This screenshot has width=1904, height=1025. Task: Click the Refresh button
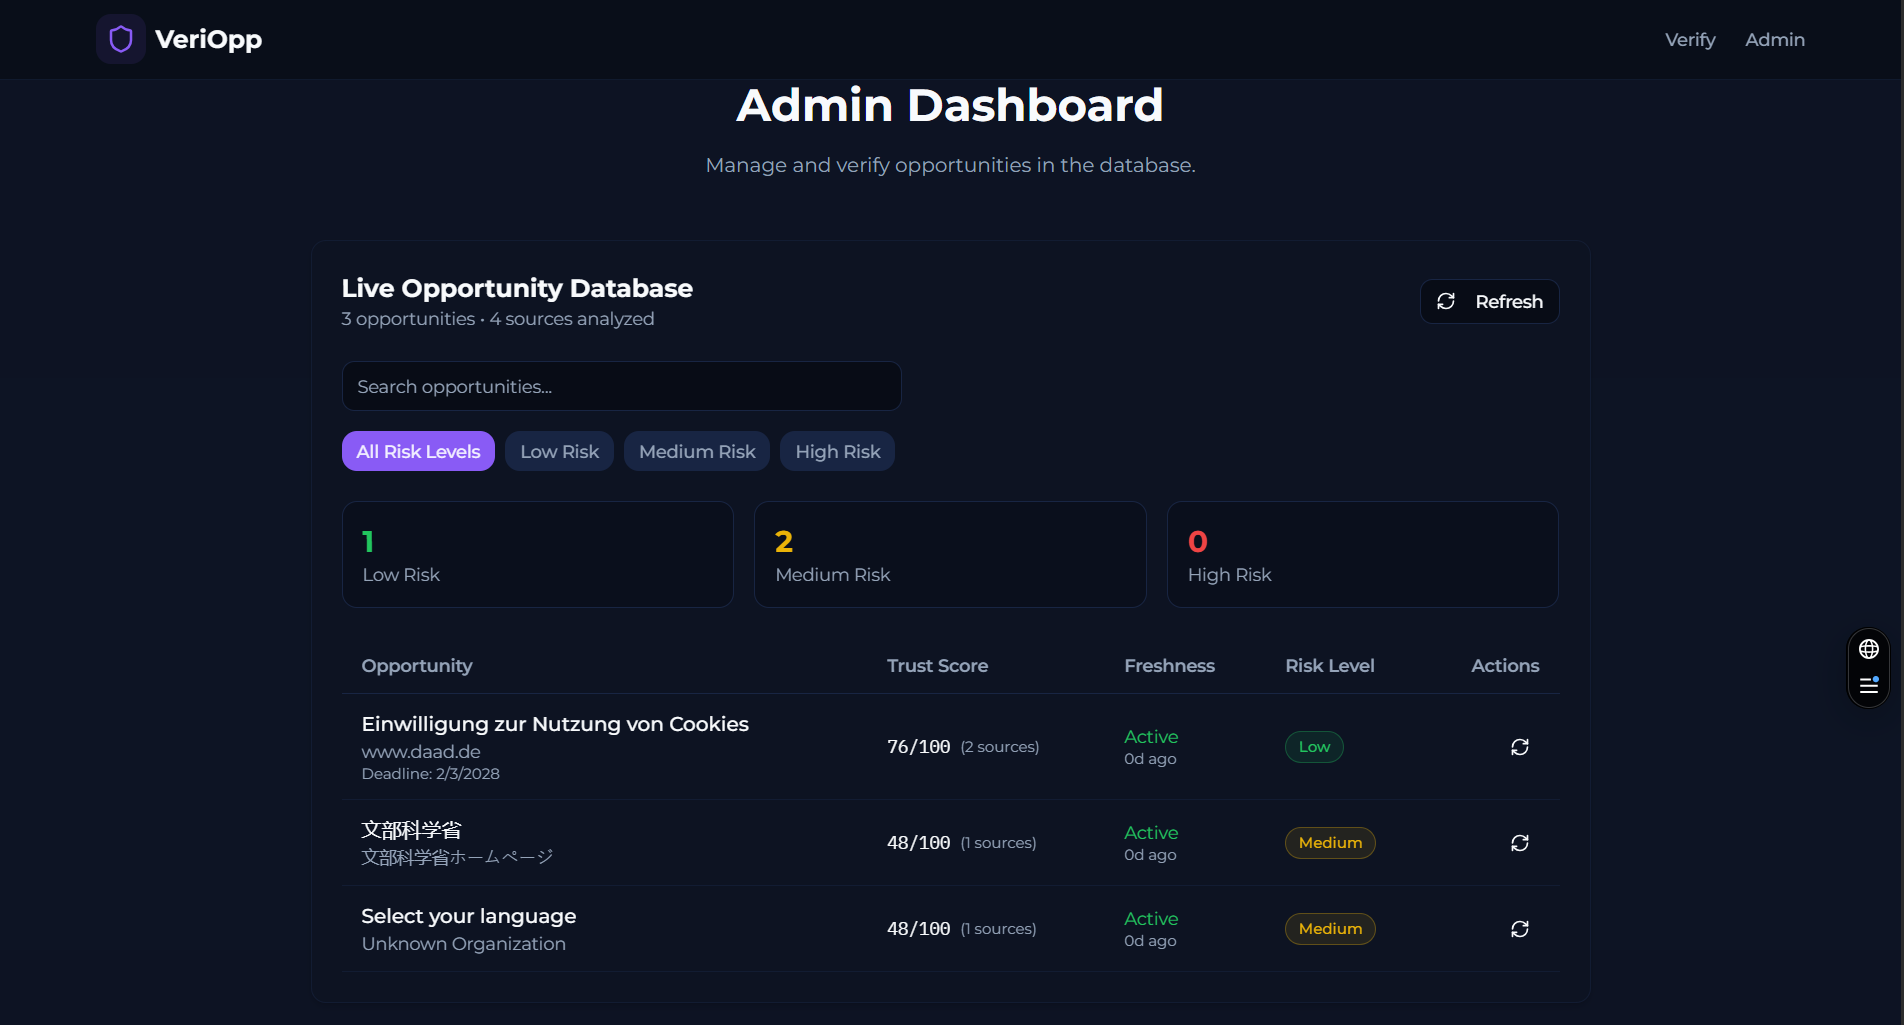coord(1489,301)
